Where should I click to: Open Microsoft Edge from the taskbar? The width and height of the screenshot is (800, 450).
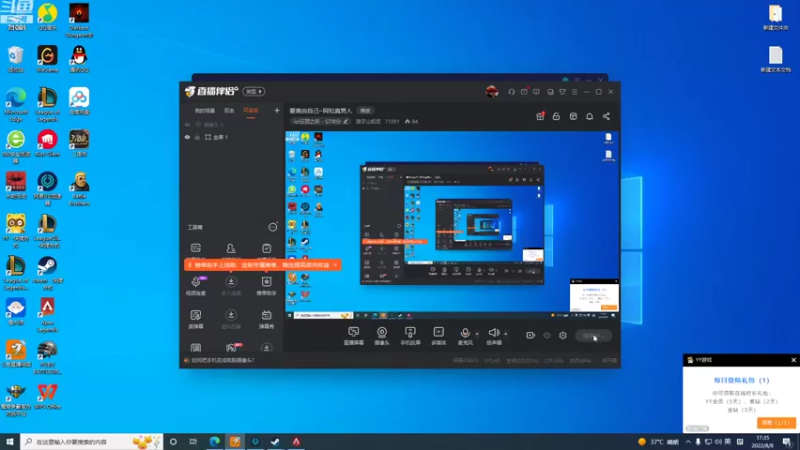coord(214,441)
